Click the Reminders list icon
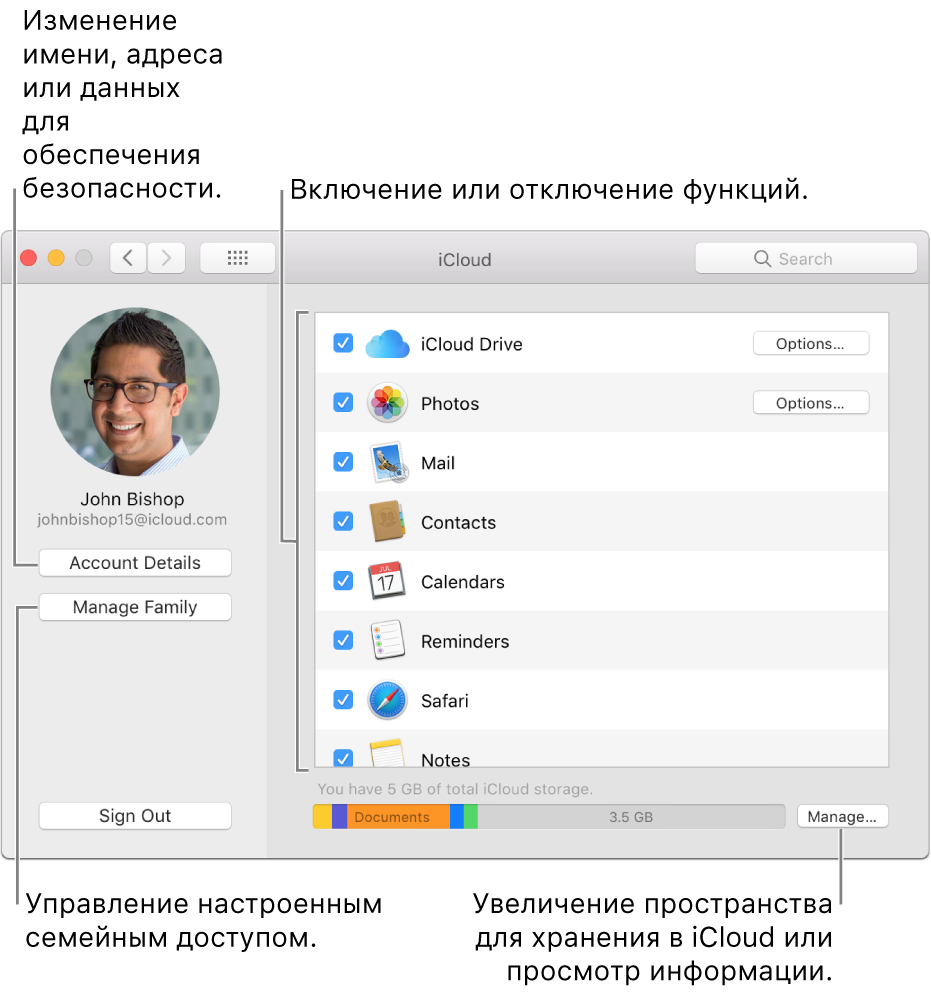This screenshot has height=995, width=931. (x=388, y=640)
